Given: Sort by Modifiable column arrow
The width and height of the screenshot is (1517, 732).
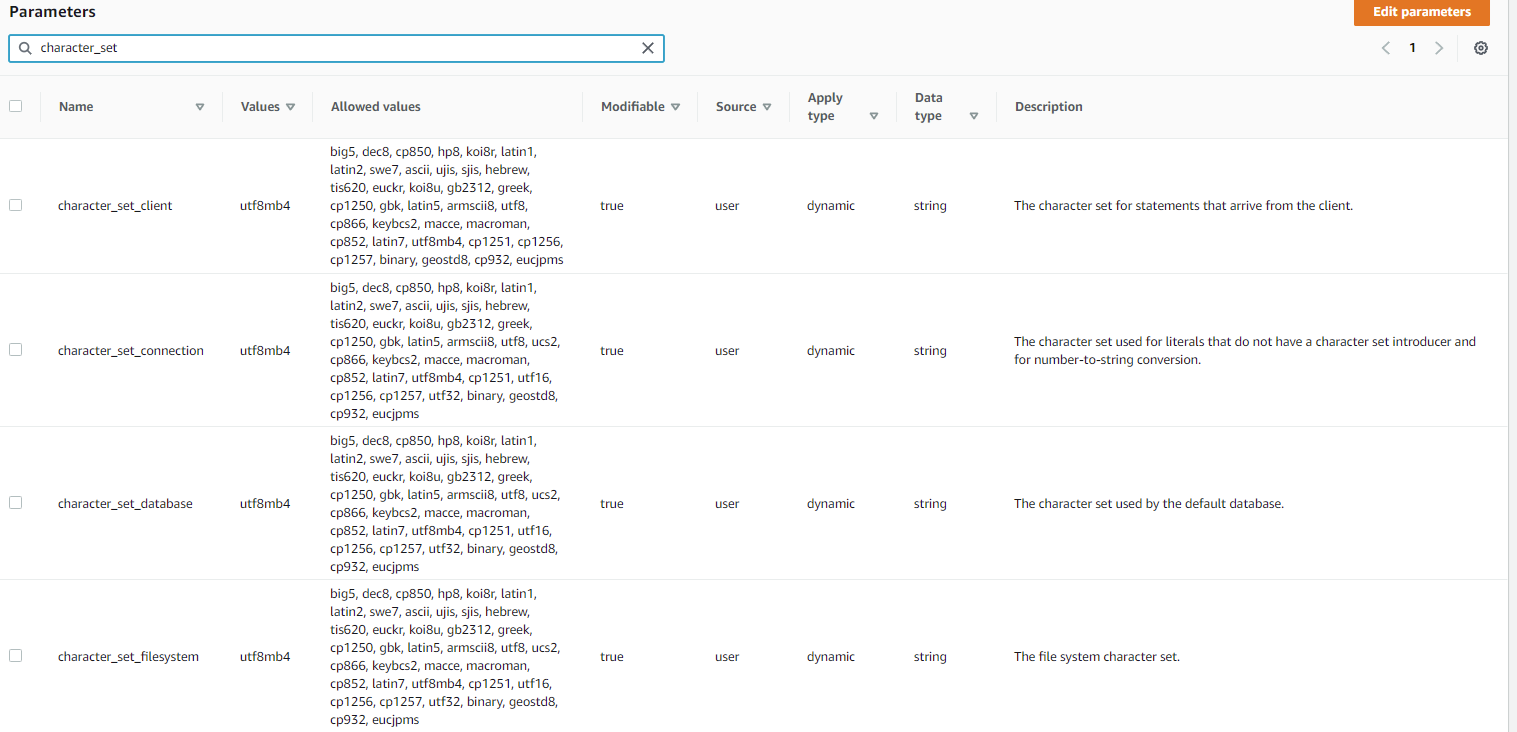Looking at the screenshot, I should click(675, 107).
